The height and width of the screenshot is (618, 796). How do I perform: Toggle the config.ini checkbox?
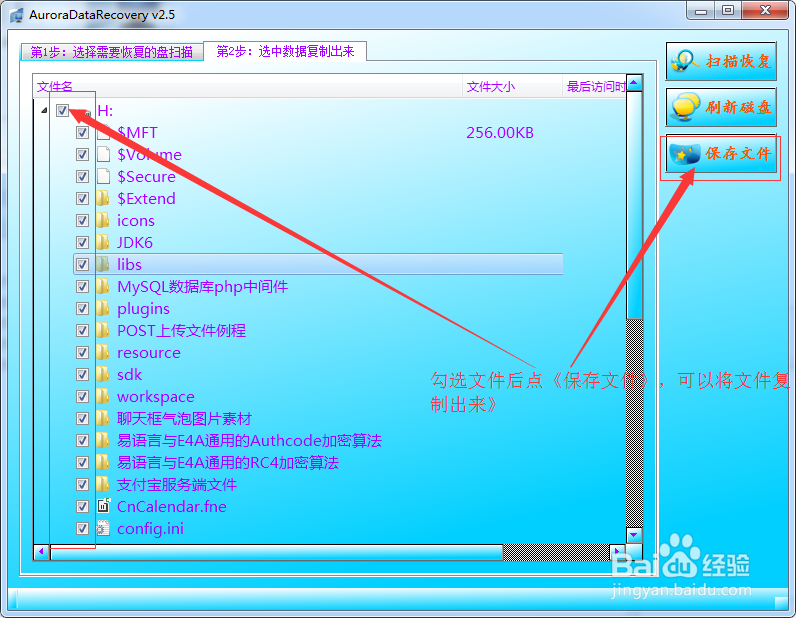pos(82,529)
